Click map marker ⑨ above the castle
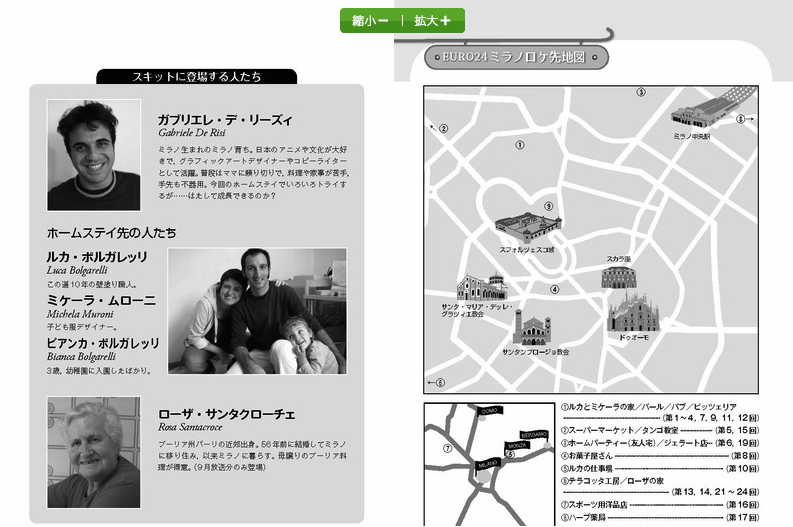This screenshot has height=527, width=793. pyautogui.click(x=548, y=206)
